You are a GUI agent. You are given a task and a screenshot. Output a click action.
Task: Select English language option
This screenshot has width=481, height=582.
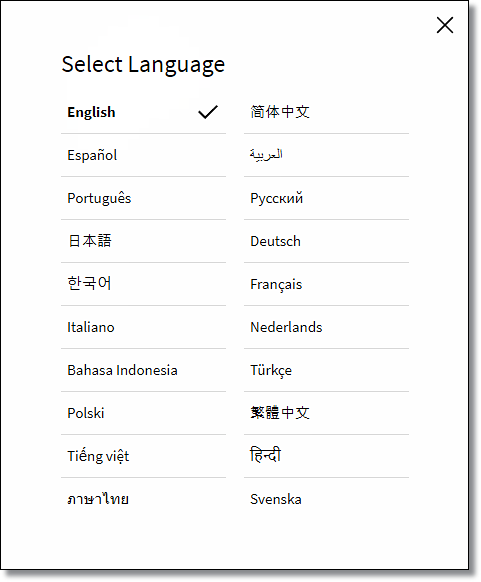(143, 112)
